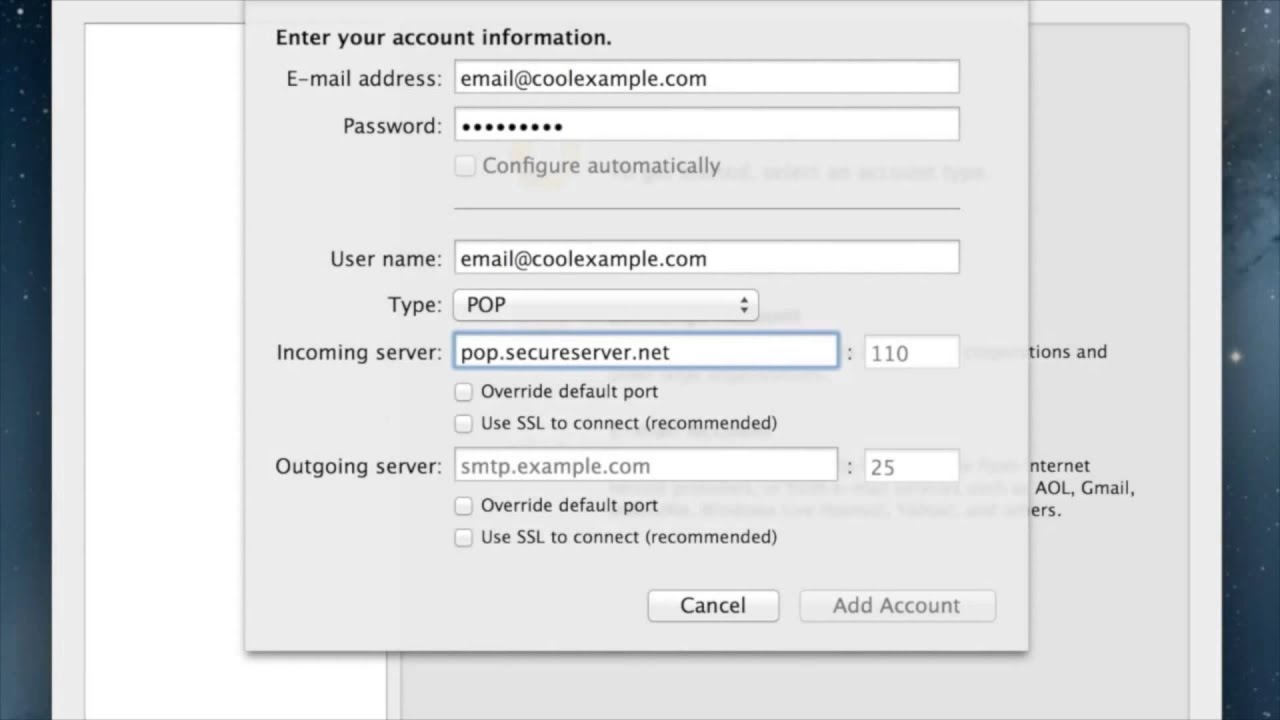Screen dimensions: 1280x720
Task: Select the incoming port field showing 110
Action: click(x=911, y=353)
